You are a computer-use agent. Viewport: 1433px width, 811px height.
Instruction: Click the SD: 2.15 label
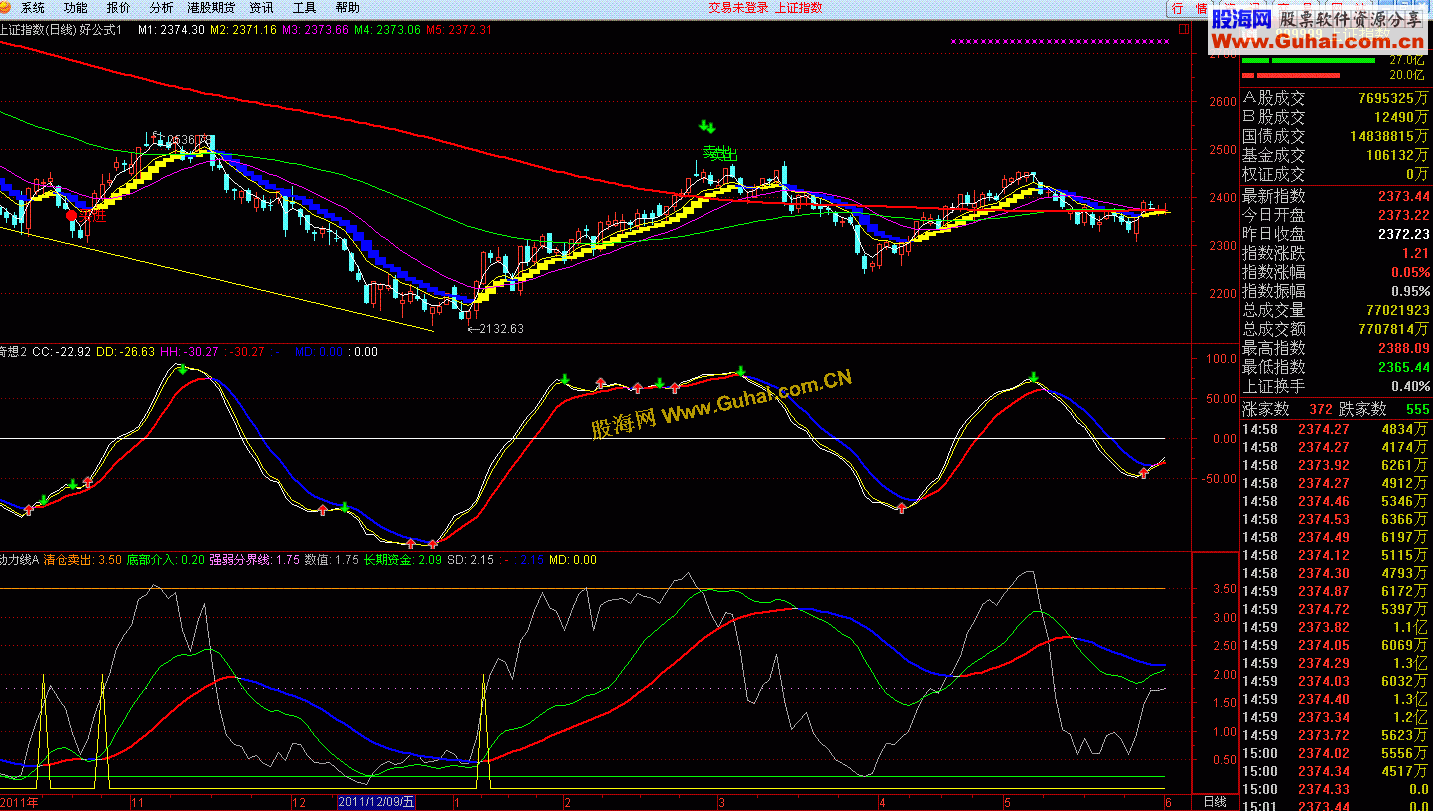click(x=470, y=560)
